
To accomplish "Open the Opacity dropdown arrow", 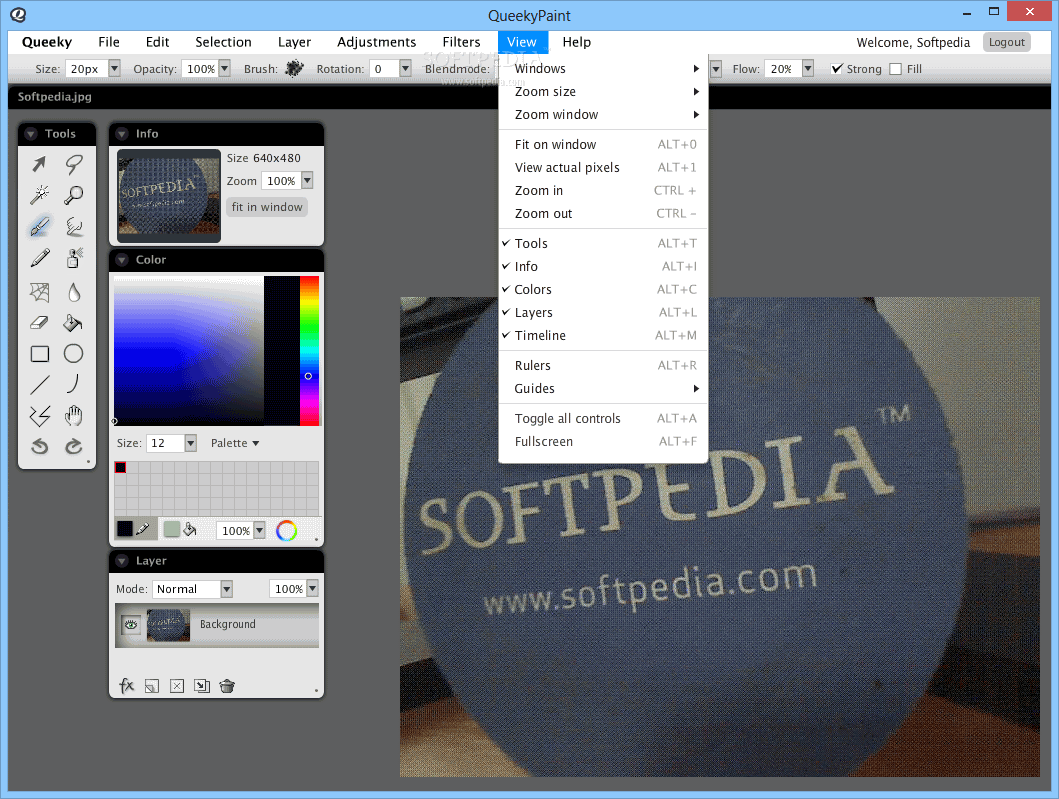I will click(225, 68).
